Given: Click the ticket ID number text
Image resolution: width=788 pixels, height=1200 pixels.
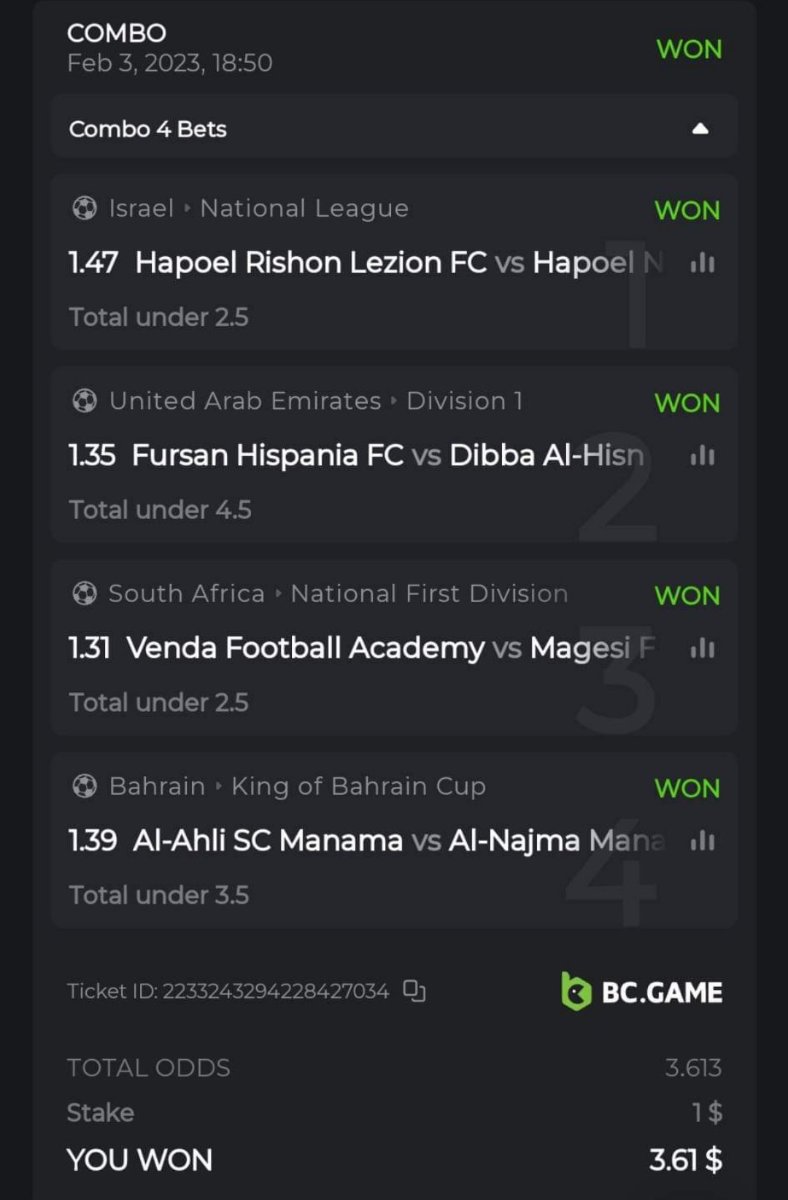Looking at the screenshot, I should pos(275,992).
